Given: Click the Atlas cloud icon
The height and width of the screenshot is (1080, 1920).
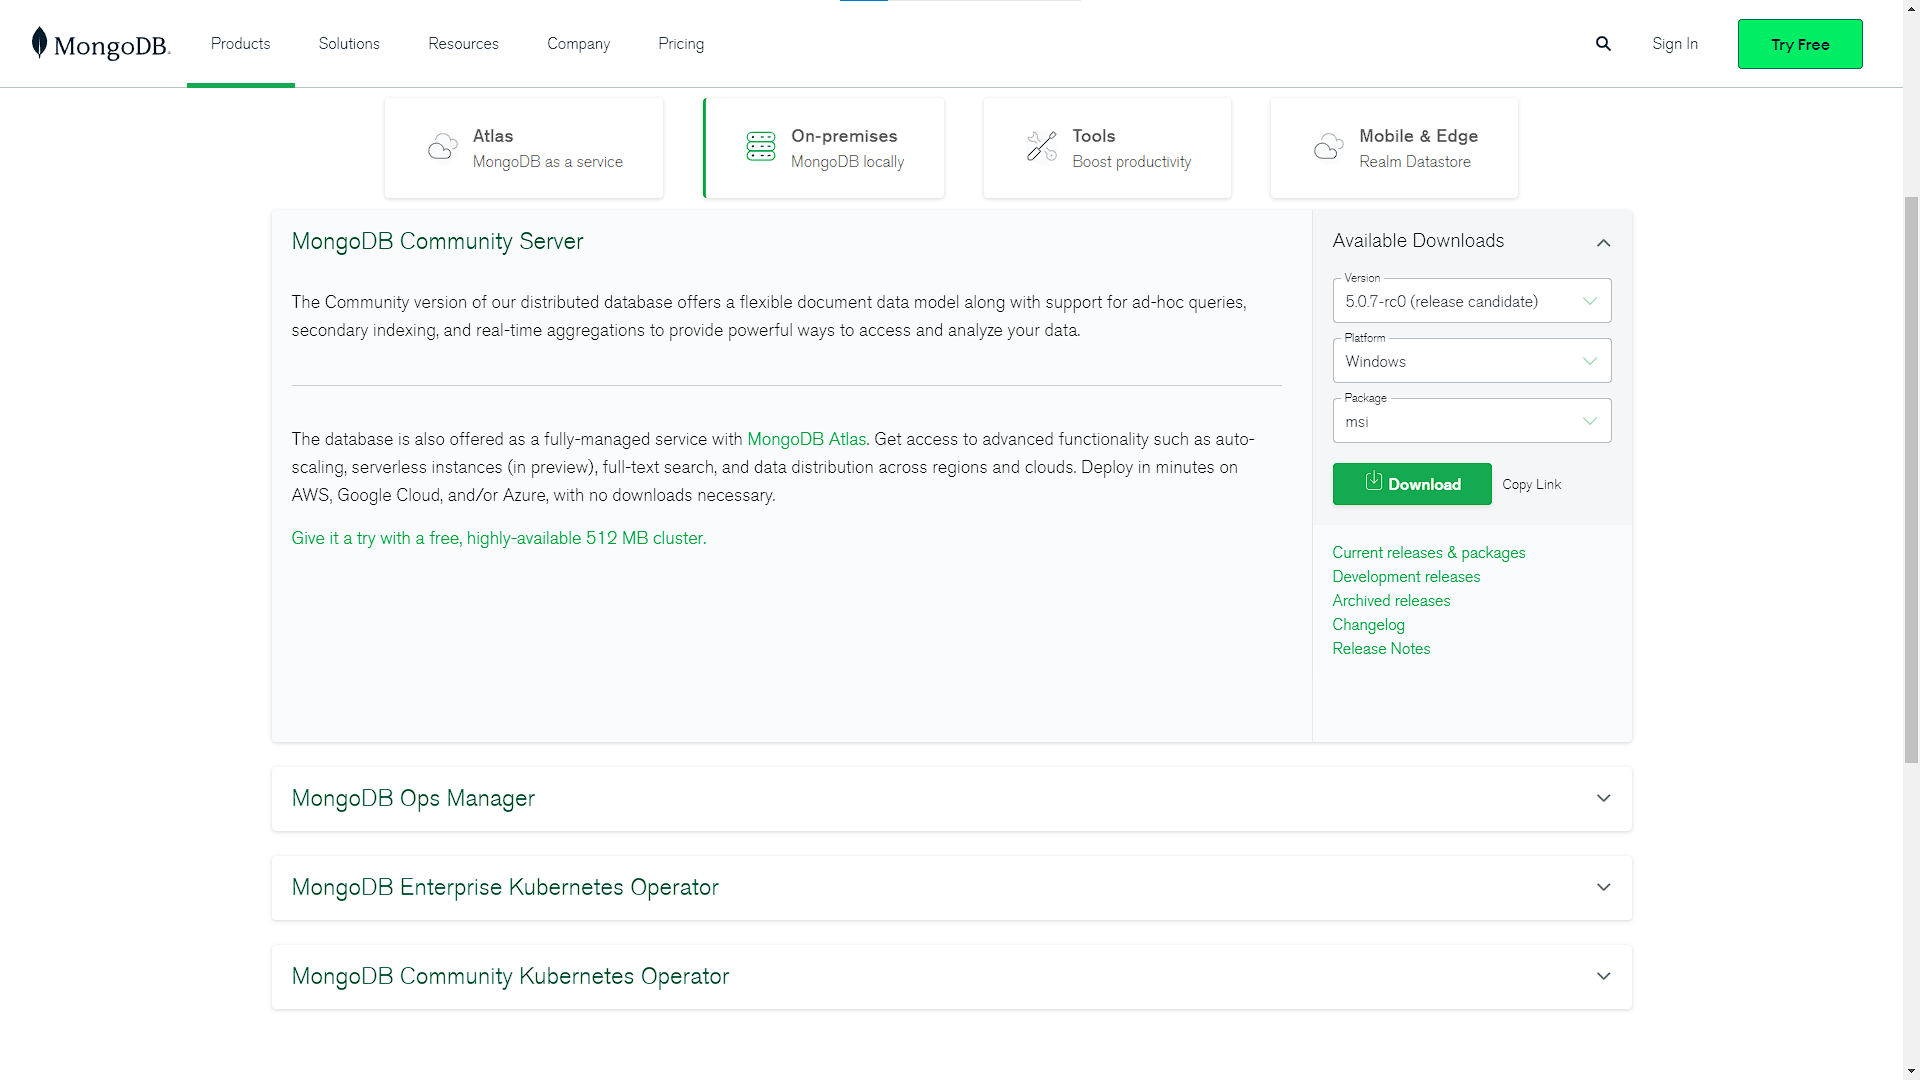Looking at the screenshot, I should coord(442,148).
